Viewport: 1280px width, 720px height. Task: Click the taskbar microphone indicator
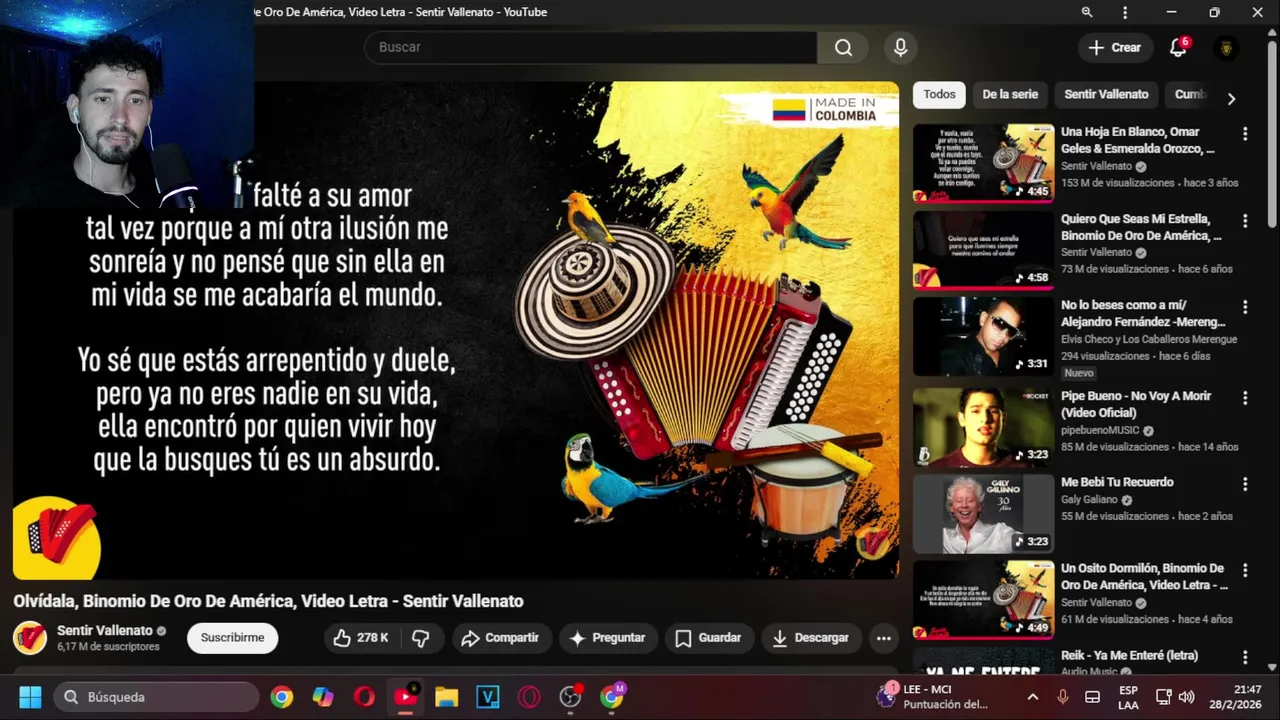point(1063,697)
